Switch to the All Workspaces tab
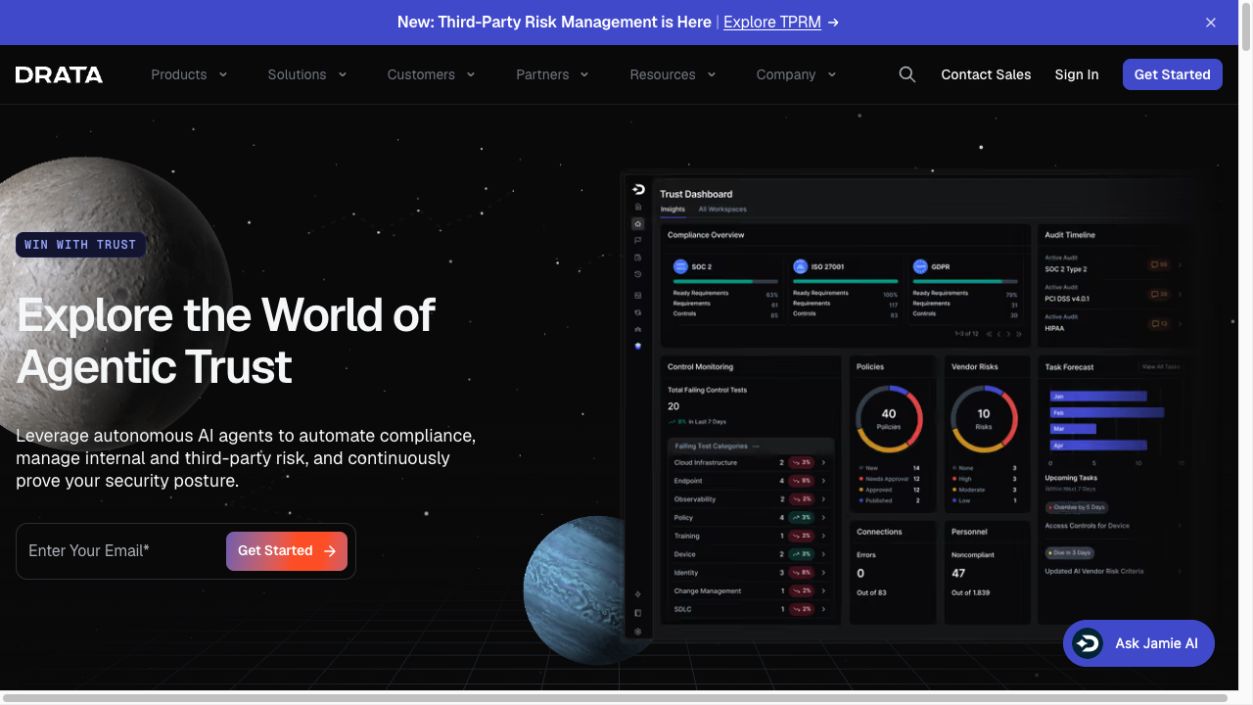This screenshot has width=1253, height=705. tap(722, 210)
